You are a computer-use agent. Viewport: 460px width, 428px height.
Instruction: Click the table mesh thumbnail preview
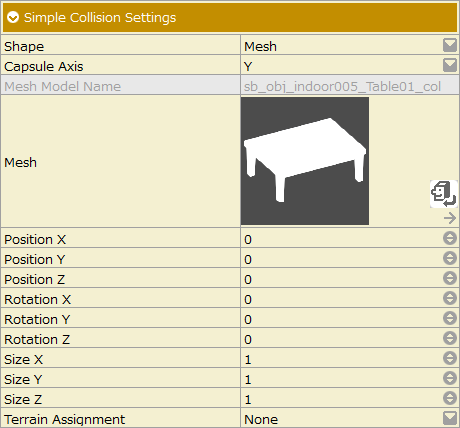(305, 161)
